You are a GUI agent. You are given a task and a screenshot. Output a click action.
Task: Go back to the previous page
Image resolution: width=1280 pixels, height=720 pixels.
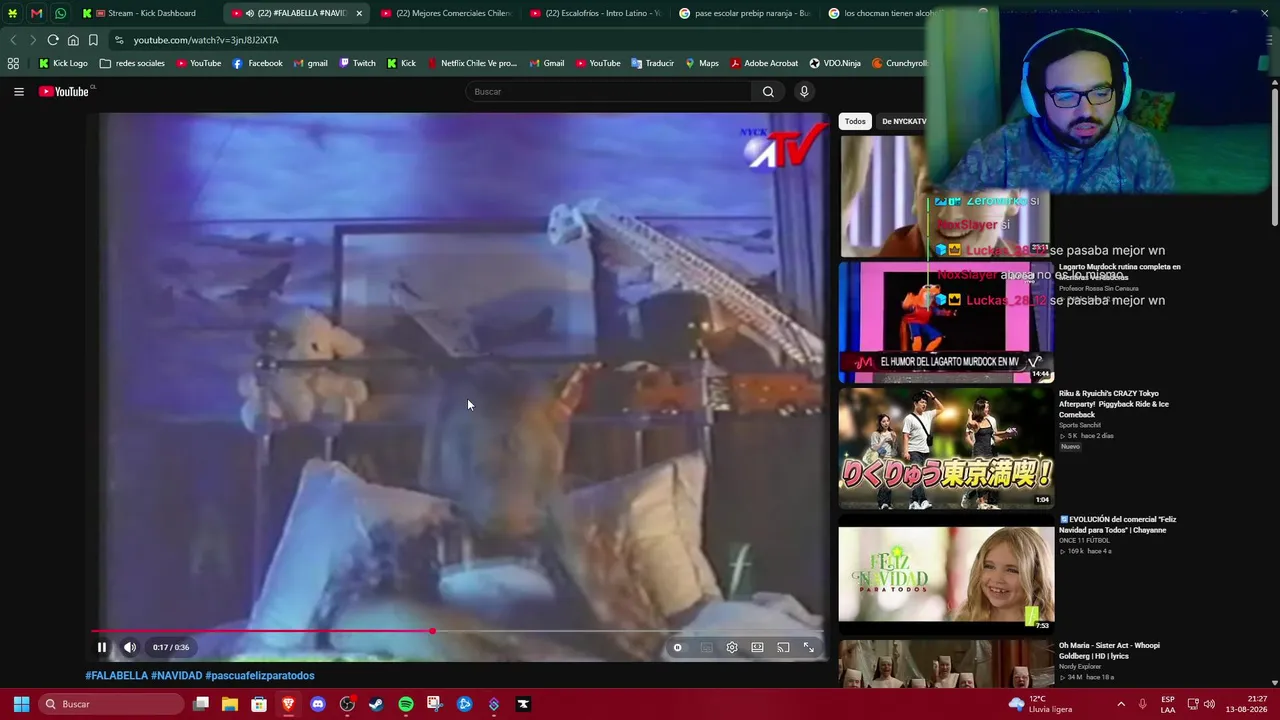(13, 40)
